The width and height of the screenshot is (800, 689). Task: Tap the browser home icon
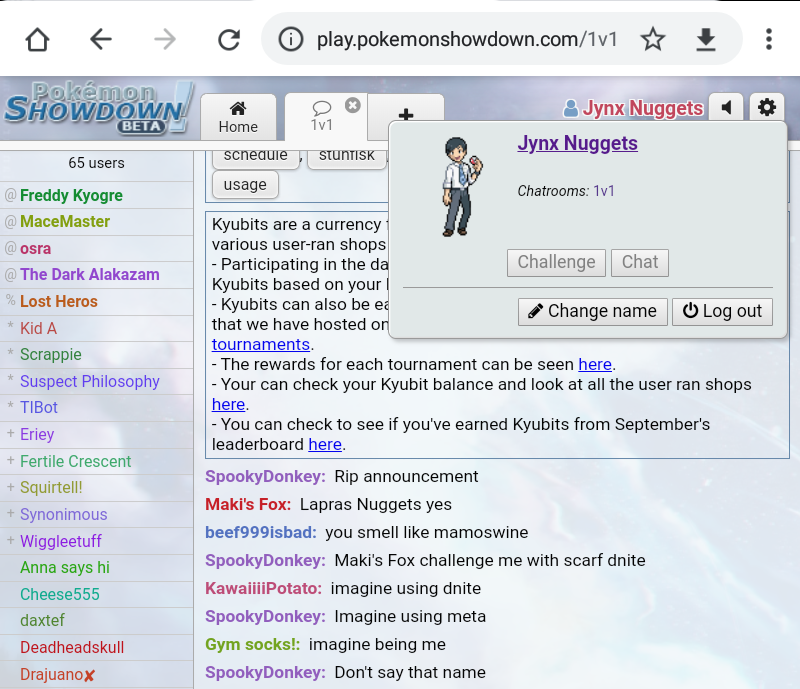point(37,39)
